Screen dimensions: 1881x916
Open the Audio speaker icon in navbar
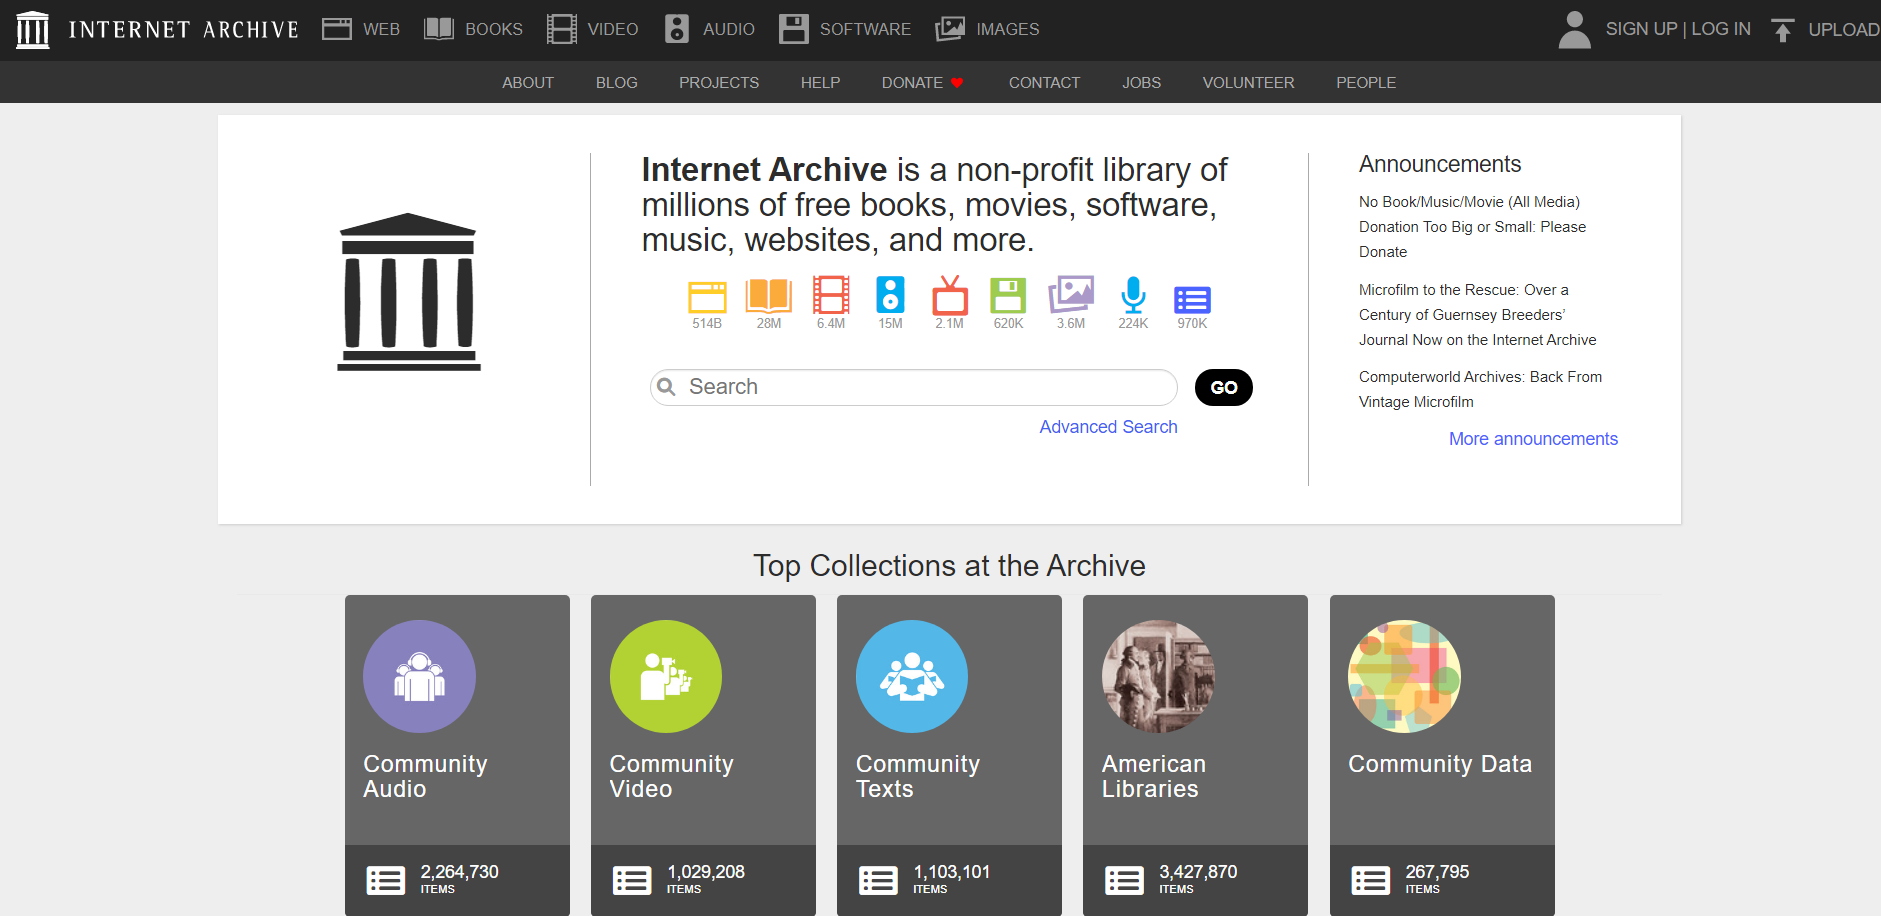677,29
